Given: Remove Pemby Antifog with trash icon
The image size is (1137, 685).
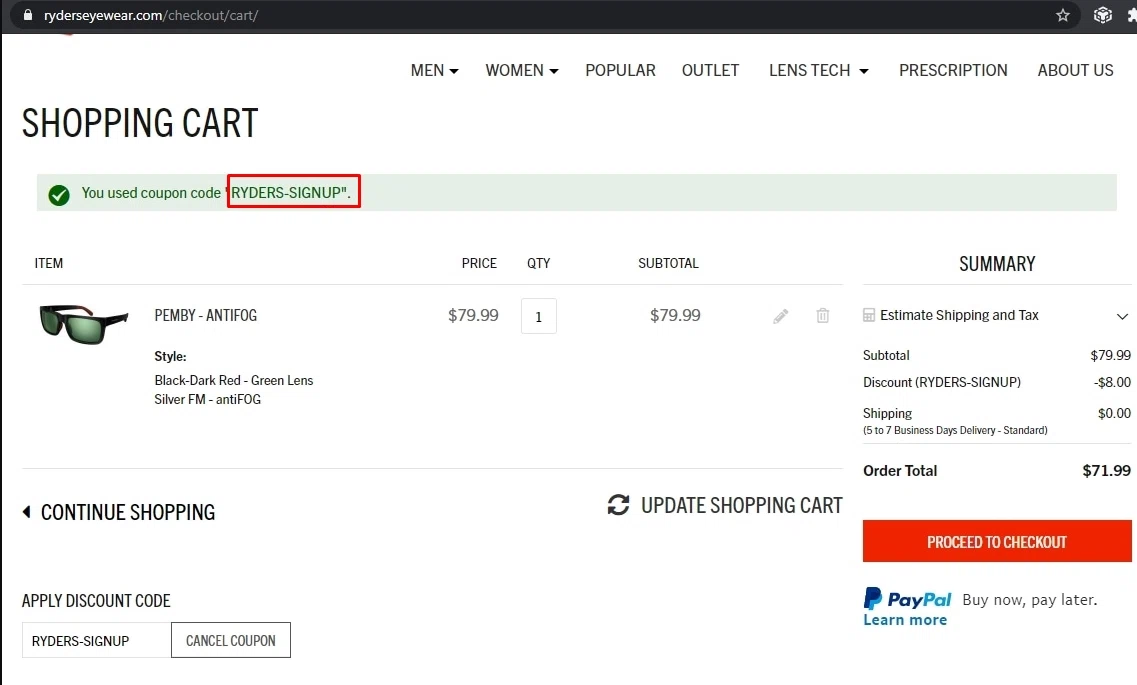Looking at the screenshot, I should tap(822, 315).
